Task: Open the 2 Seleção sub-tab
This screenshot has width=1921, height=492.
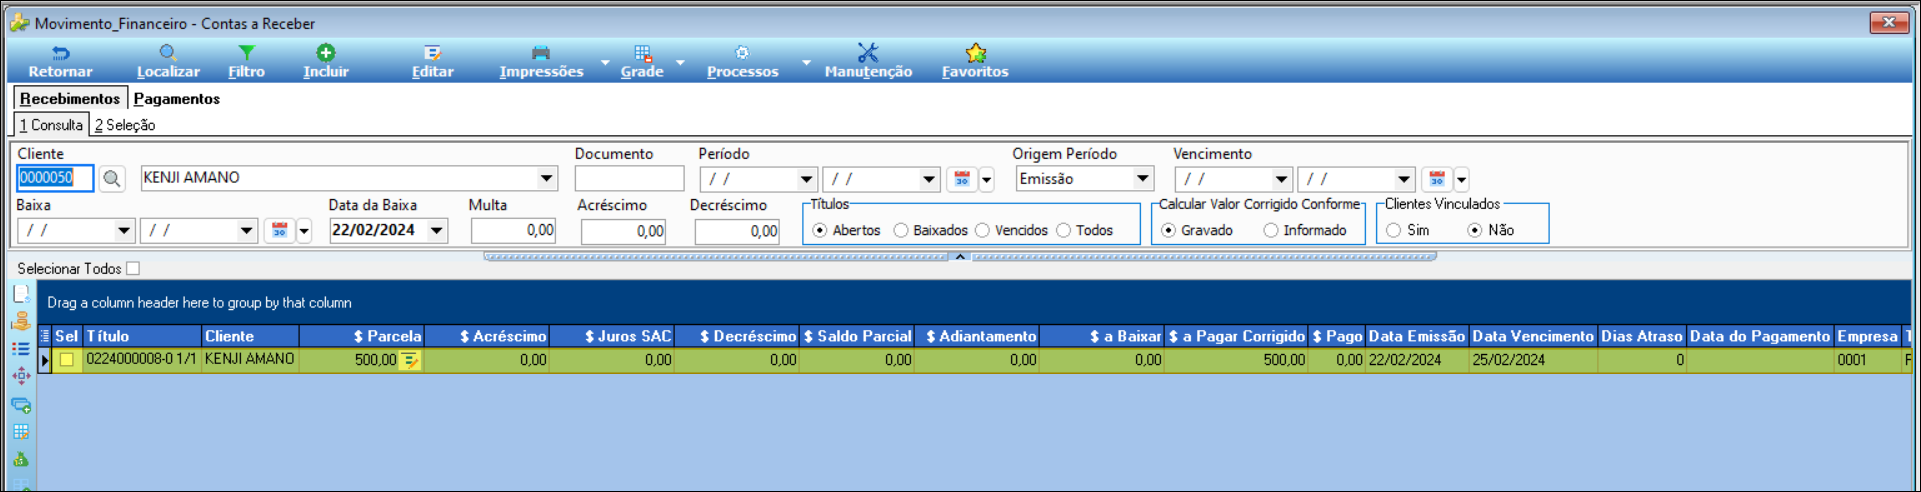Action: pos(125,125)
